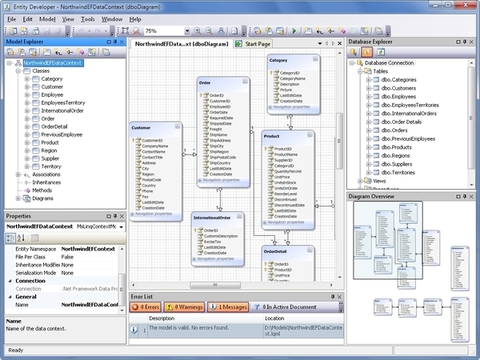Click the refresh icon in Database Explorer toolbar
Screen dimensions: 480x360
(381, 52)
